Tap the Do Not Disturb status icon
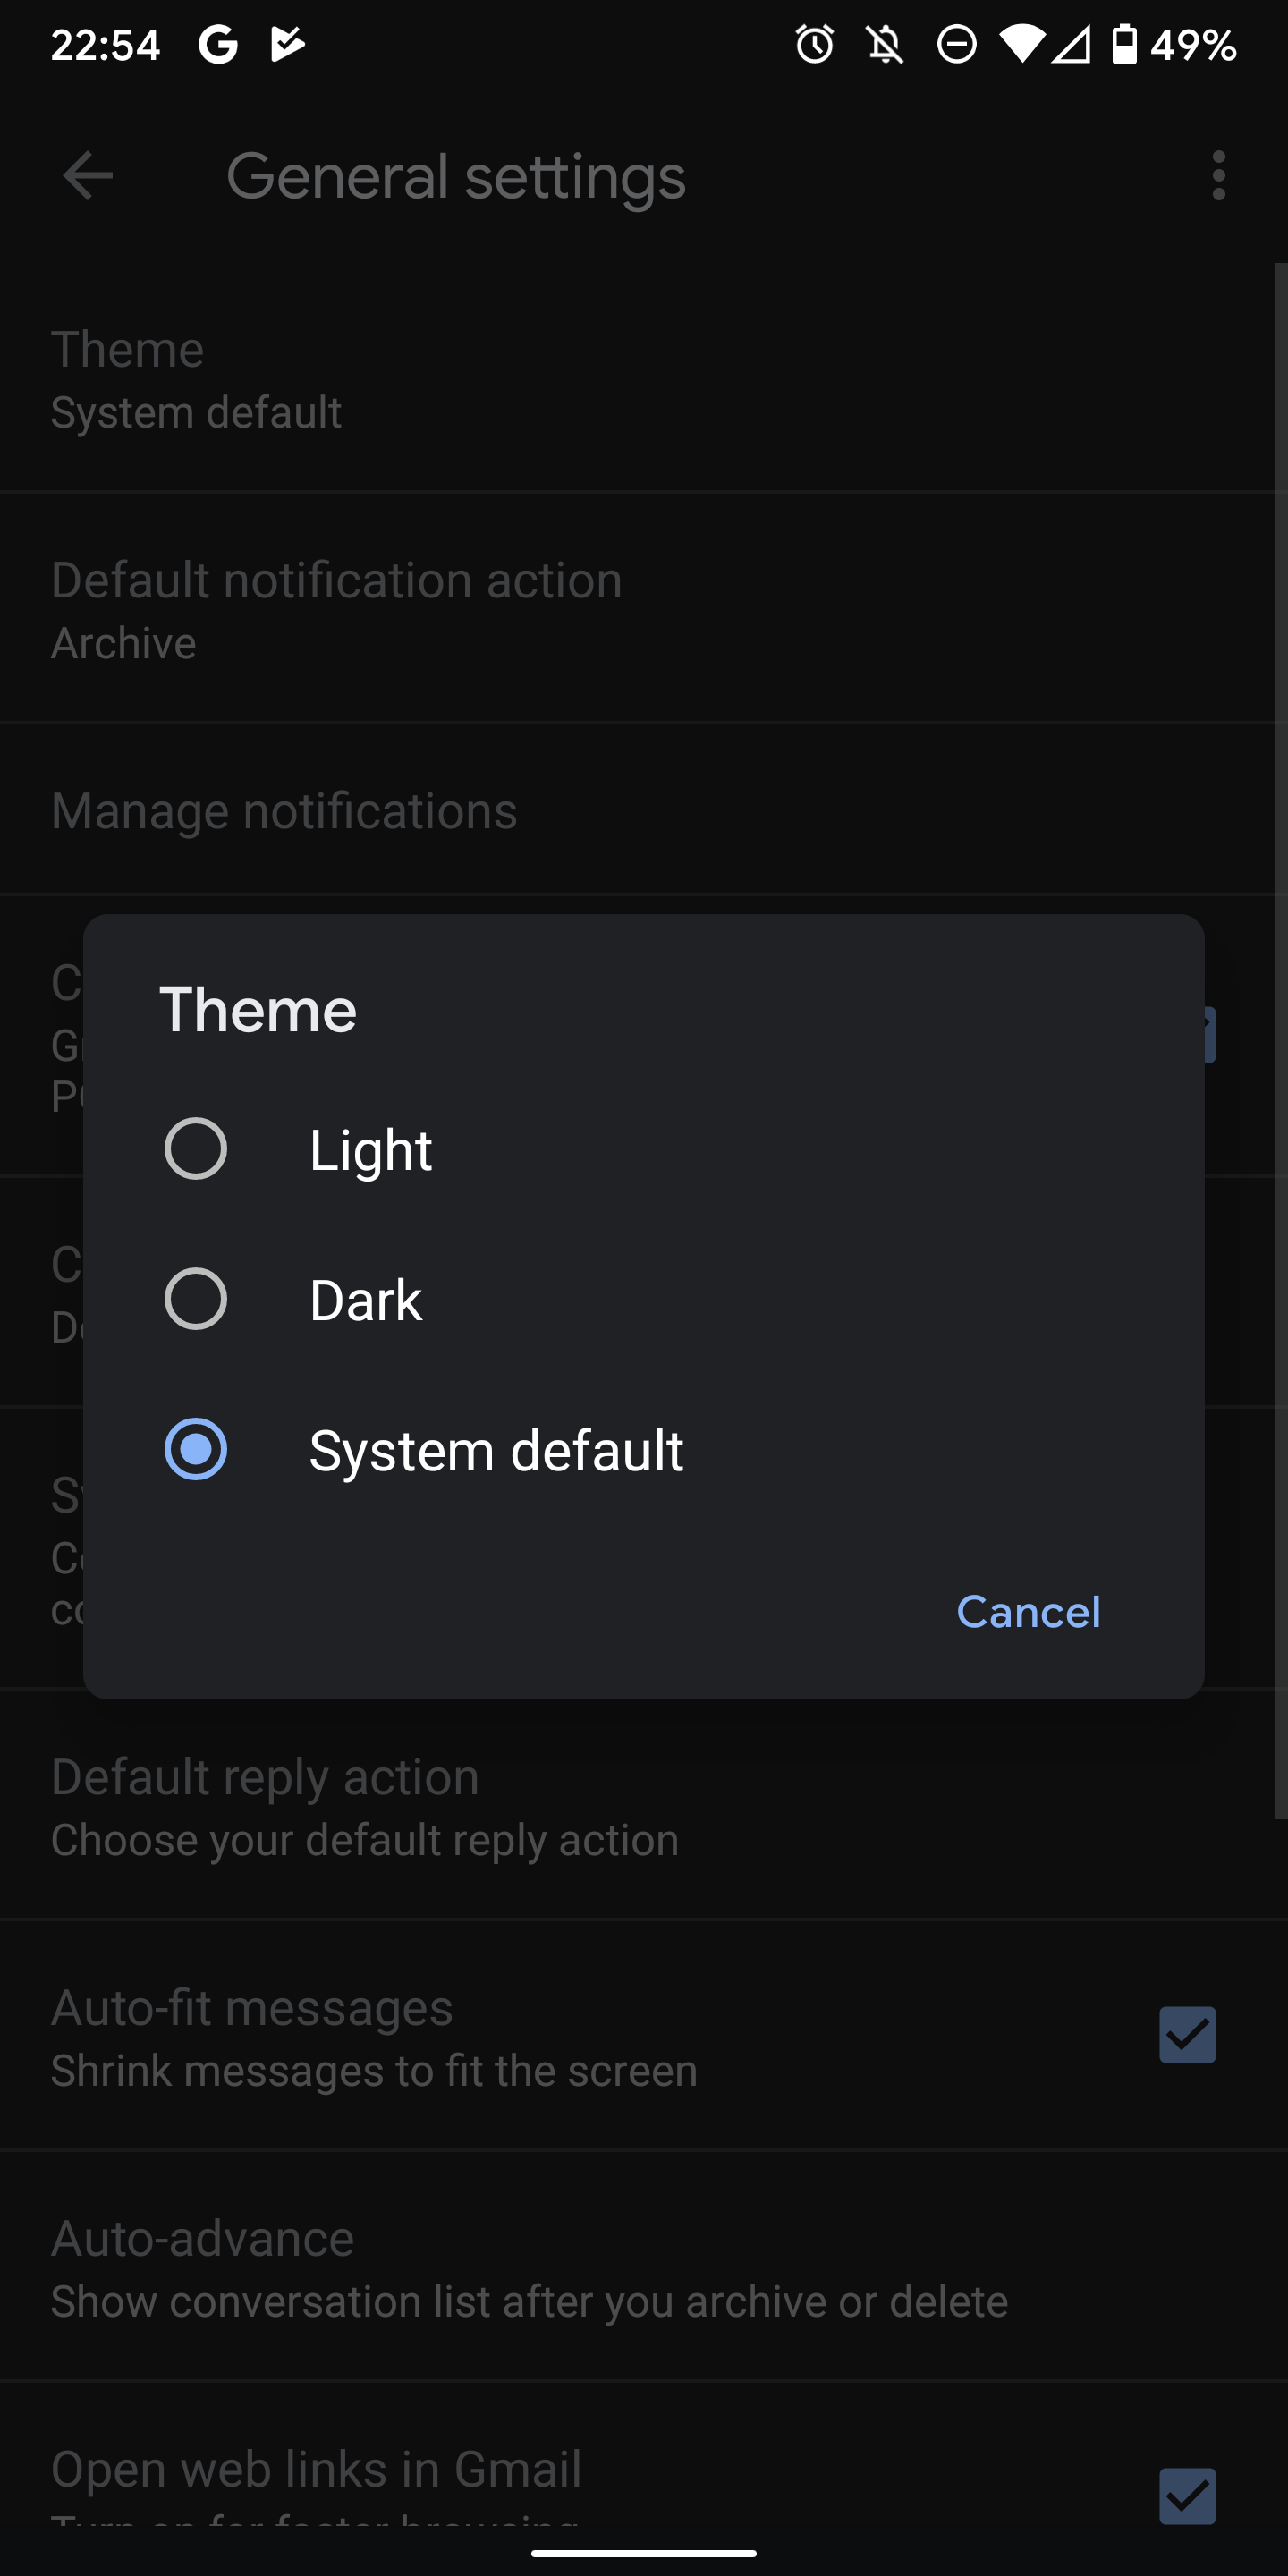The width and height of the screenshot is (1288, 2576). click(956, 45)
